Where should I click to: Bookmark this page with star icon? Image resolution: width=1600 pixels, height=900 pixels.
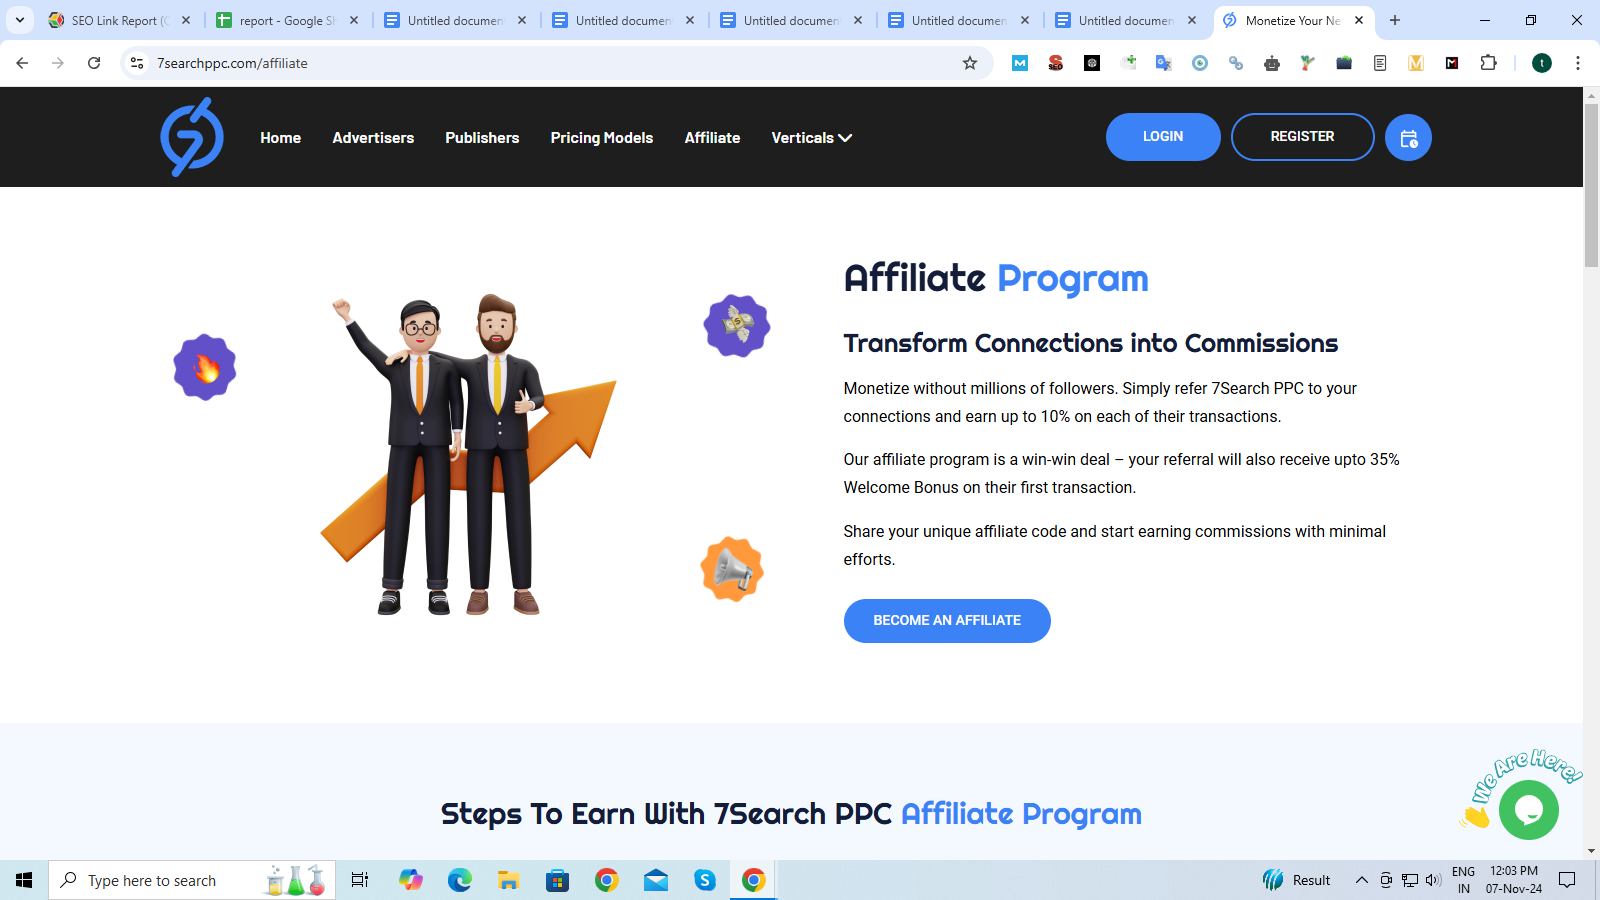(969, 63)
